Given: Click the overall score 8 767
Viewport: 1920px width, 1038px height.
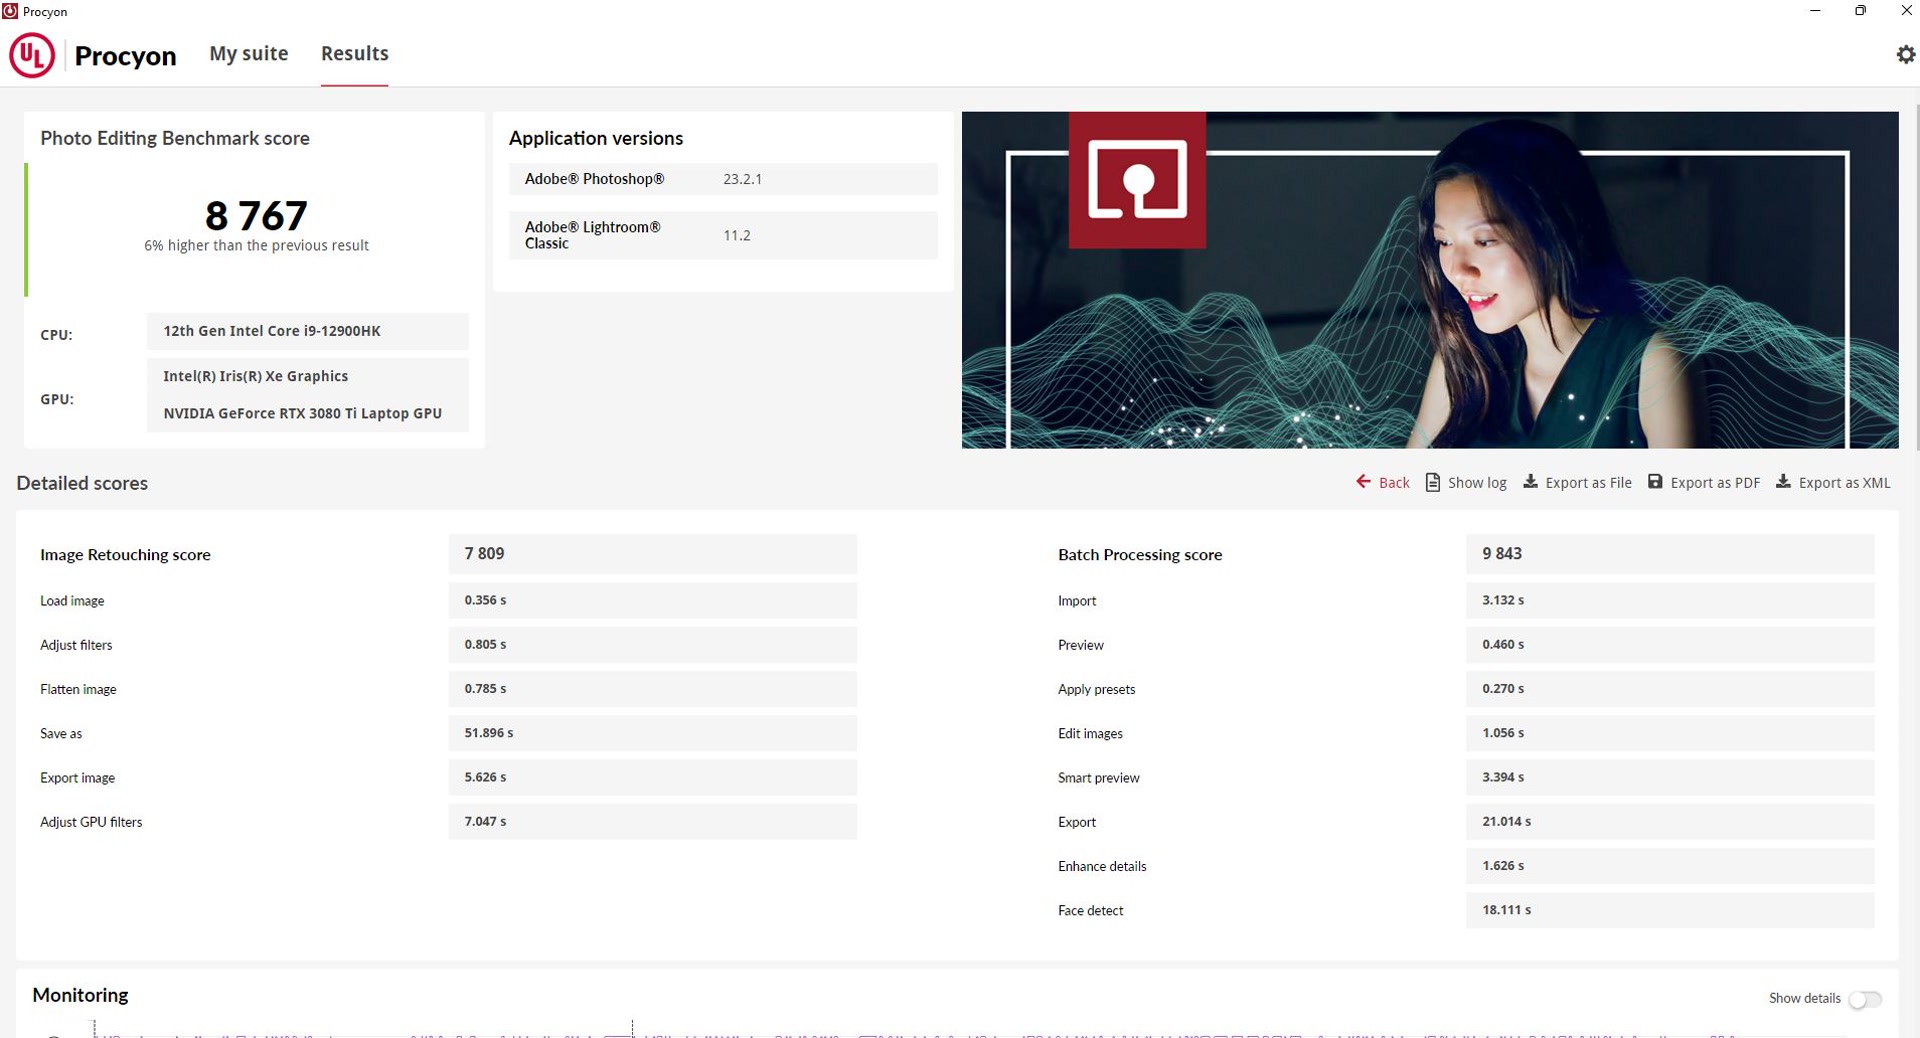Looking at the screenshot, I should [x=256, y=215].
